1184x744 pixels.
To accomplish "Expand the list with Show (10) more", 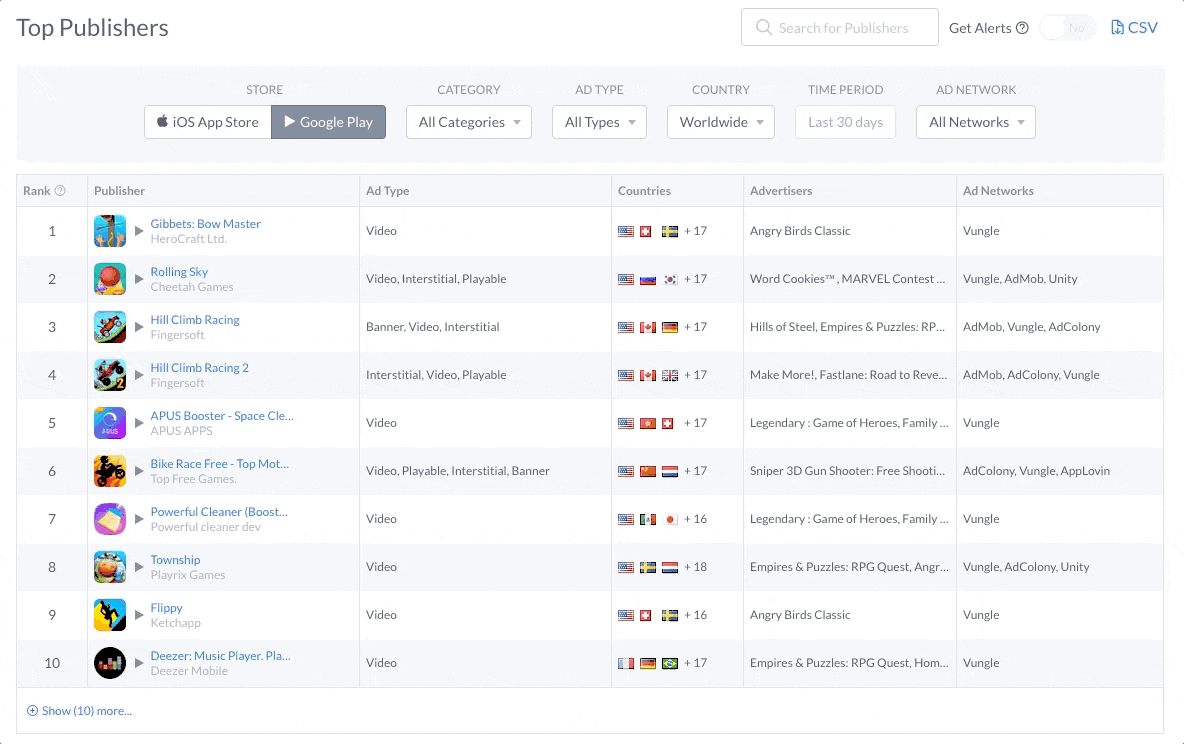I will [x=79, y=711].
